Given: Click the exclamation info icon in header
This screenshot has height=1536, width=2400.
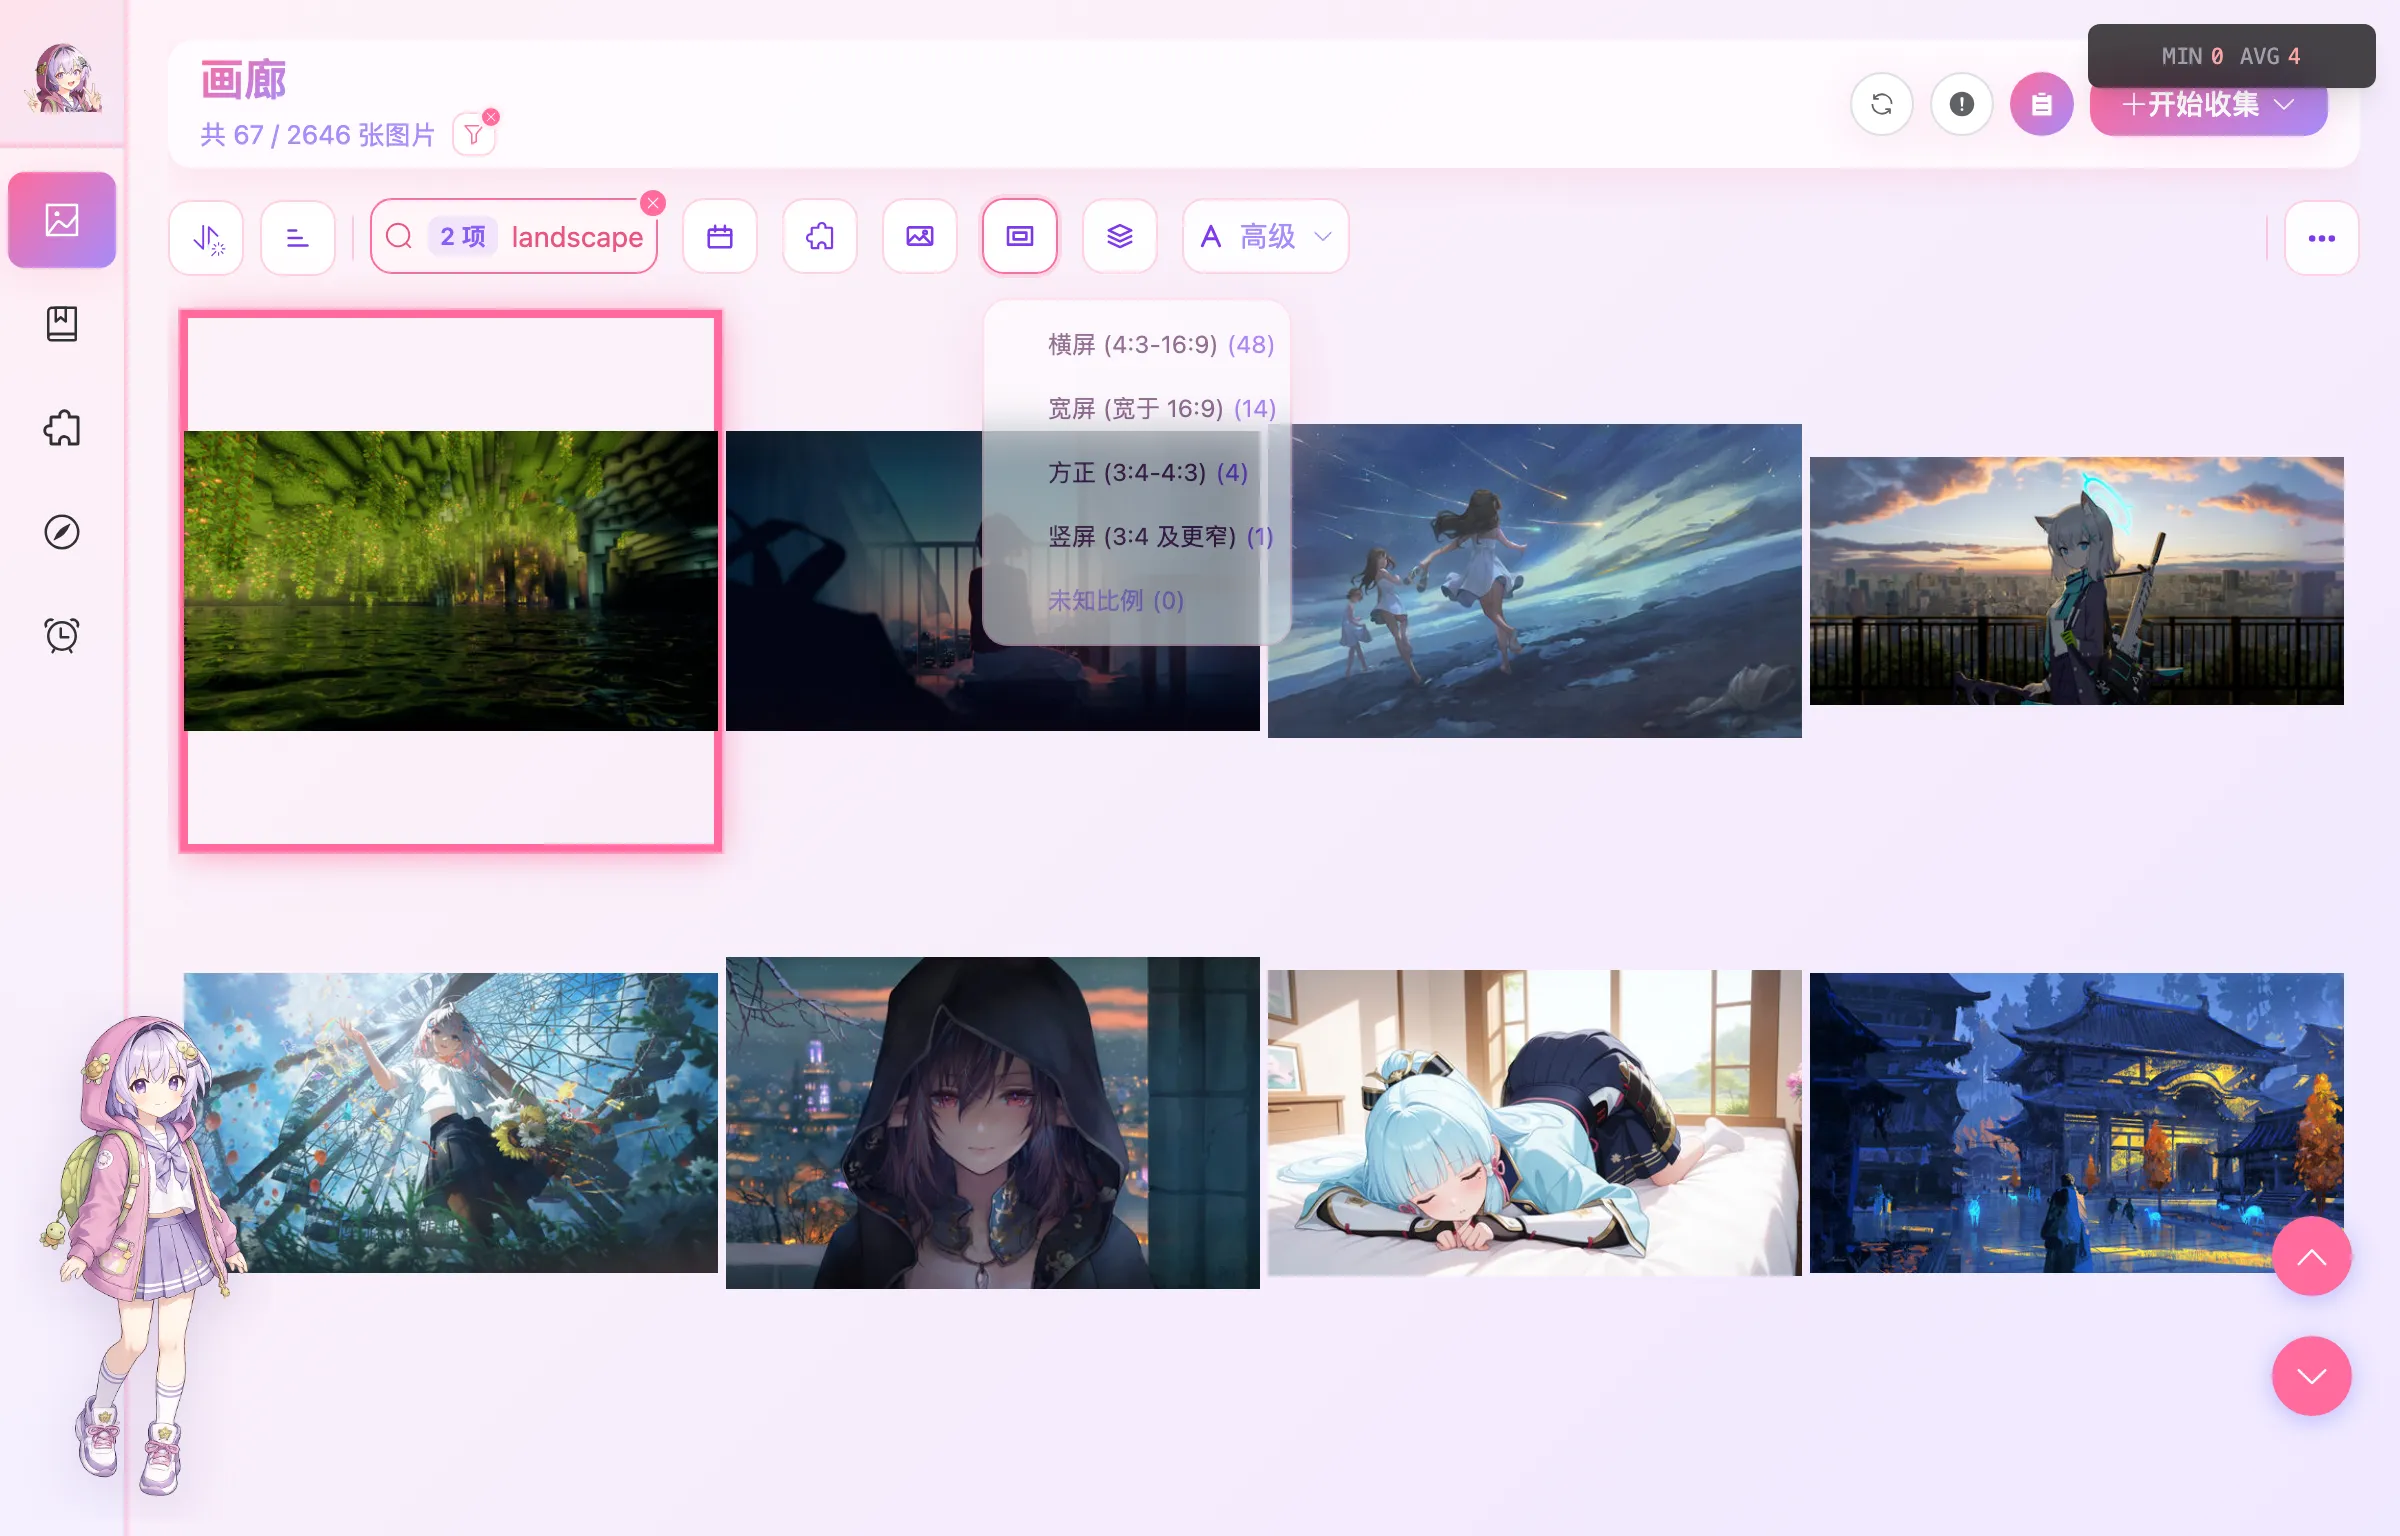Looking at the screenshot, I should (1962, 104).
